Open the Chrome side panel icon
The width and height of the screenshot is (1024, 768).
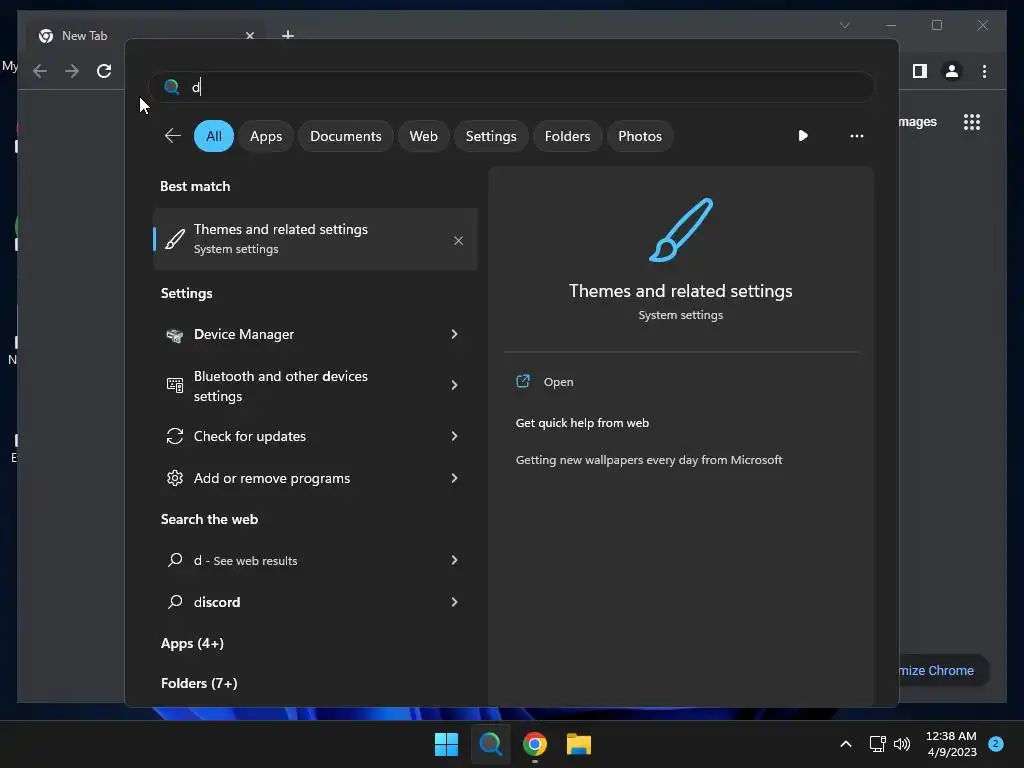pyautogui.click(x=920, y=71)
